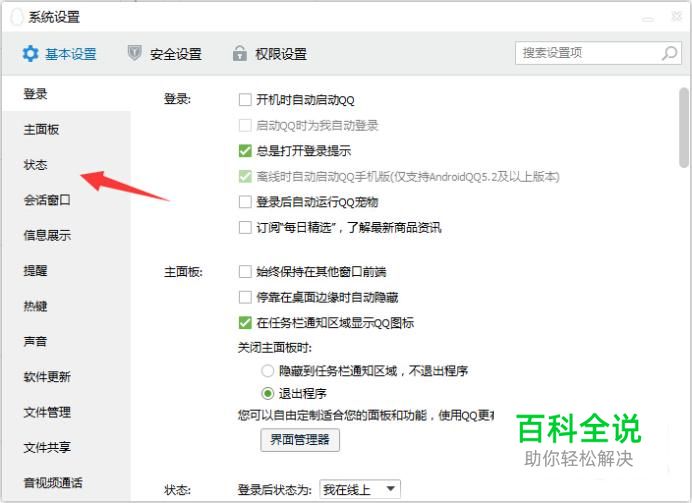Select 提醒 in the sidebar
692x503 pixels.
(x=66, y=270)
